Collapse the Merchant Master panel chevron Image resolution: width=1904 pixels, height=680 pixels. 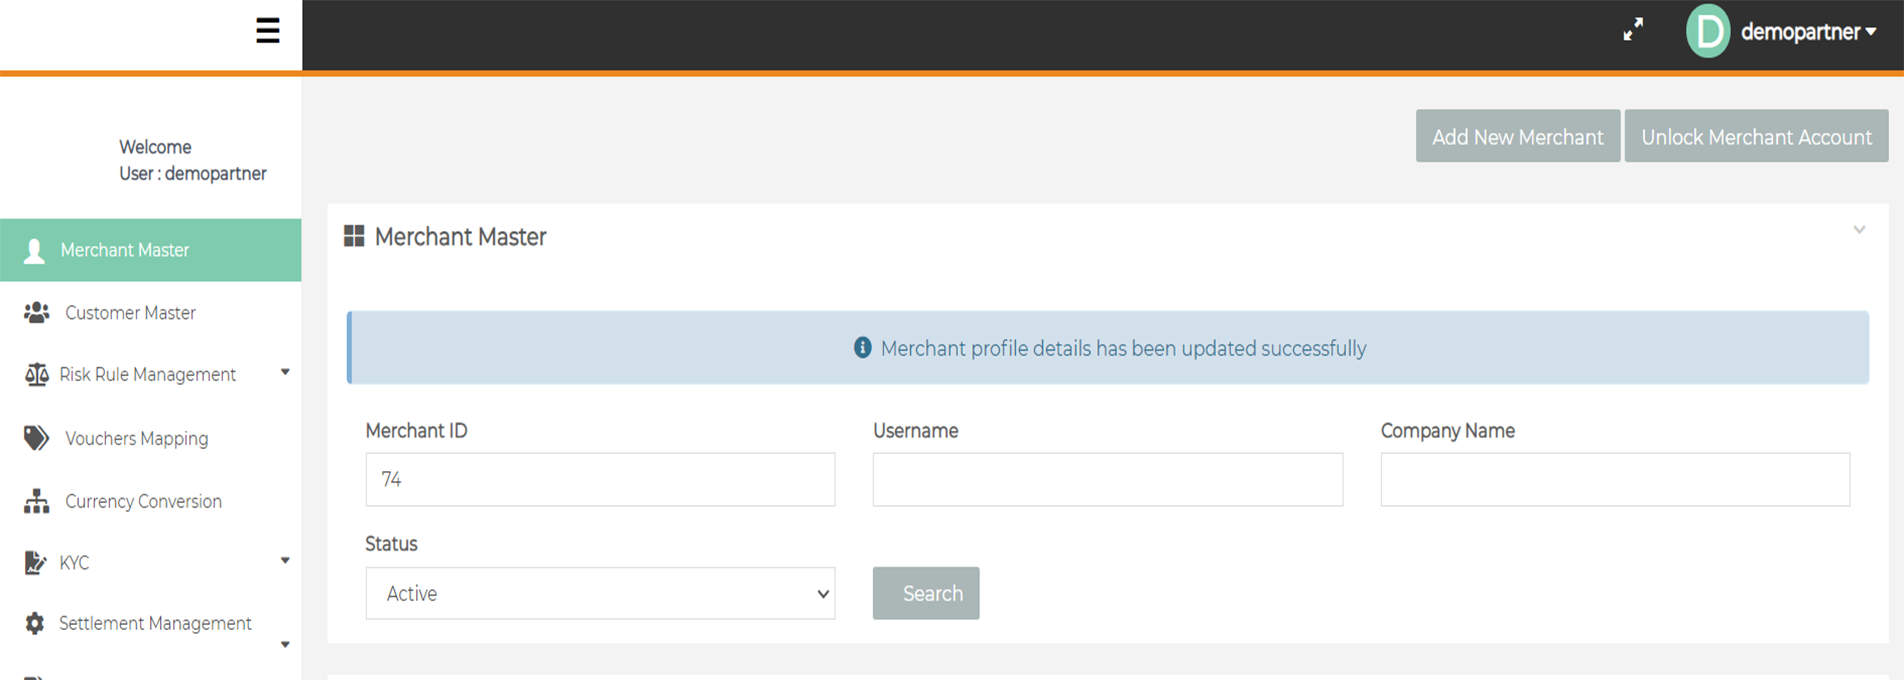[x=1859, y=230]
